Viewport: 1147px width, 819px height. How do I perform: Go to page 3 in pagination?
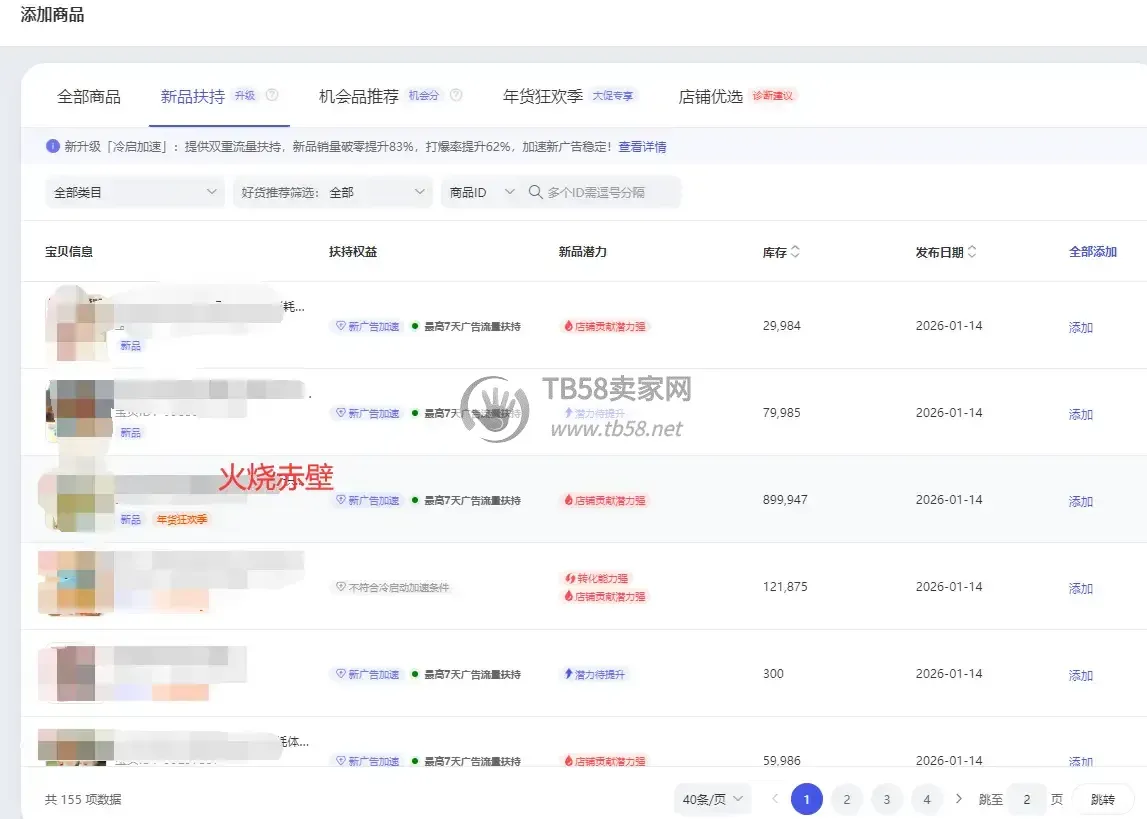[x=887, y=799]
